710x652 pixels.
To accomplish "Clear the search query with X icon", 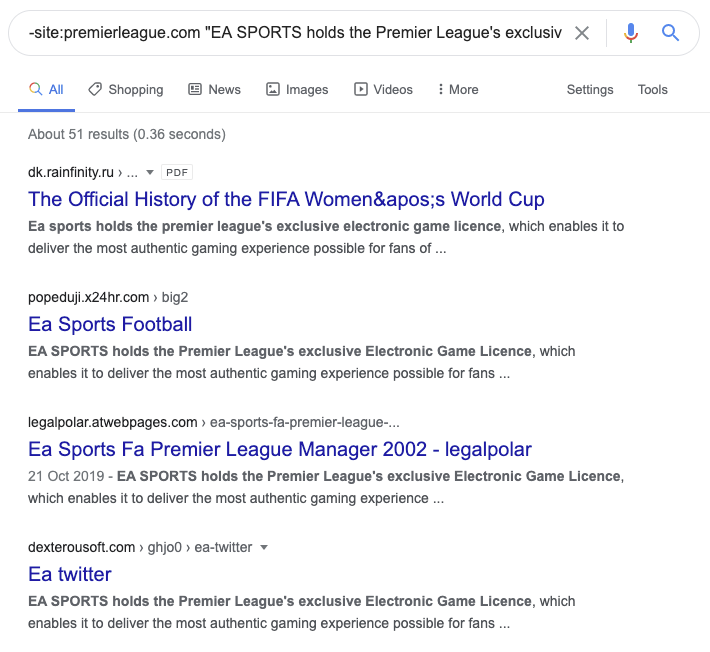I will [582, 33].
